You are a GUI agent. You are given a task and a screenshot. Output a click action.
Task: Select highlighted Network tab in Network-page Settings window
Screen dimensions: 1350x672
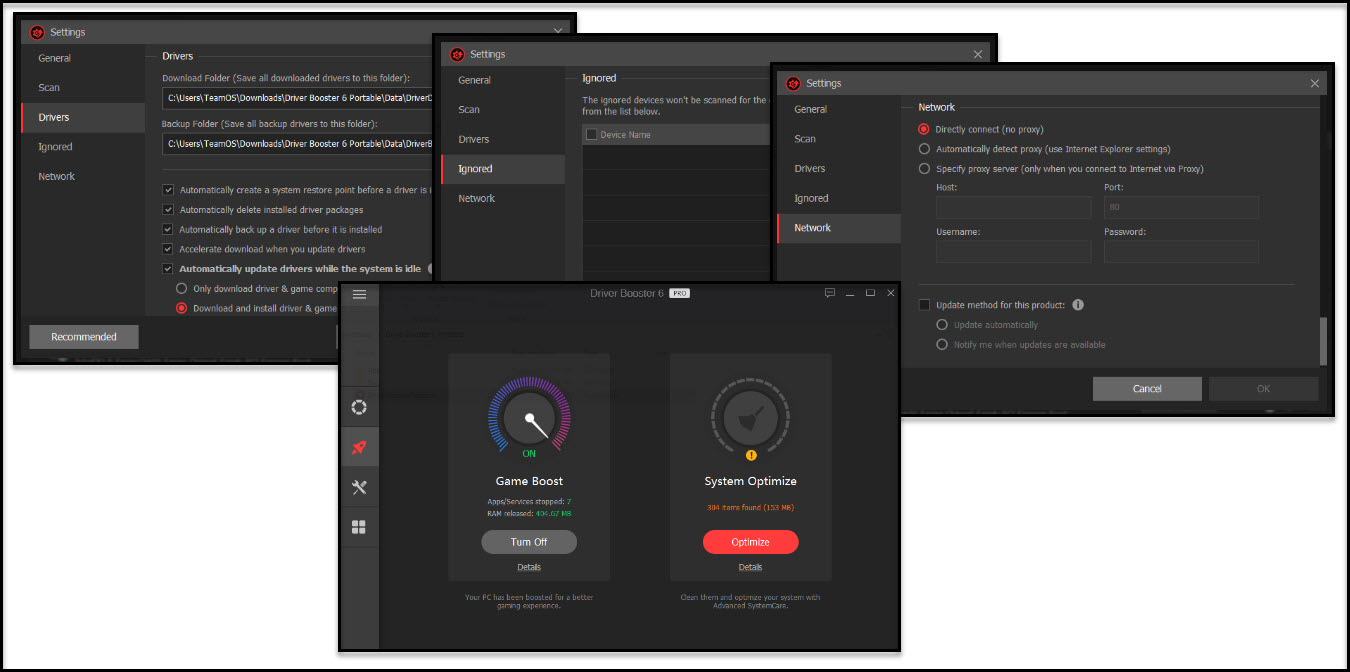(839, 228)
